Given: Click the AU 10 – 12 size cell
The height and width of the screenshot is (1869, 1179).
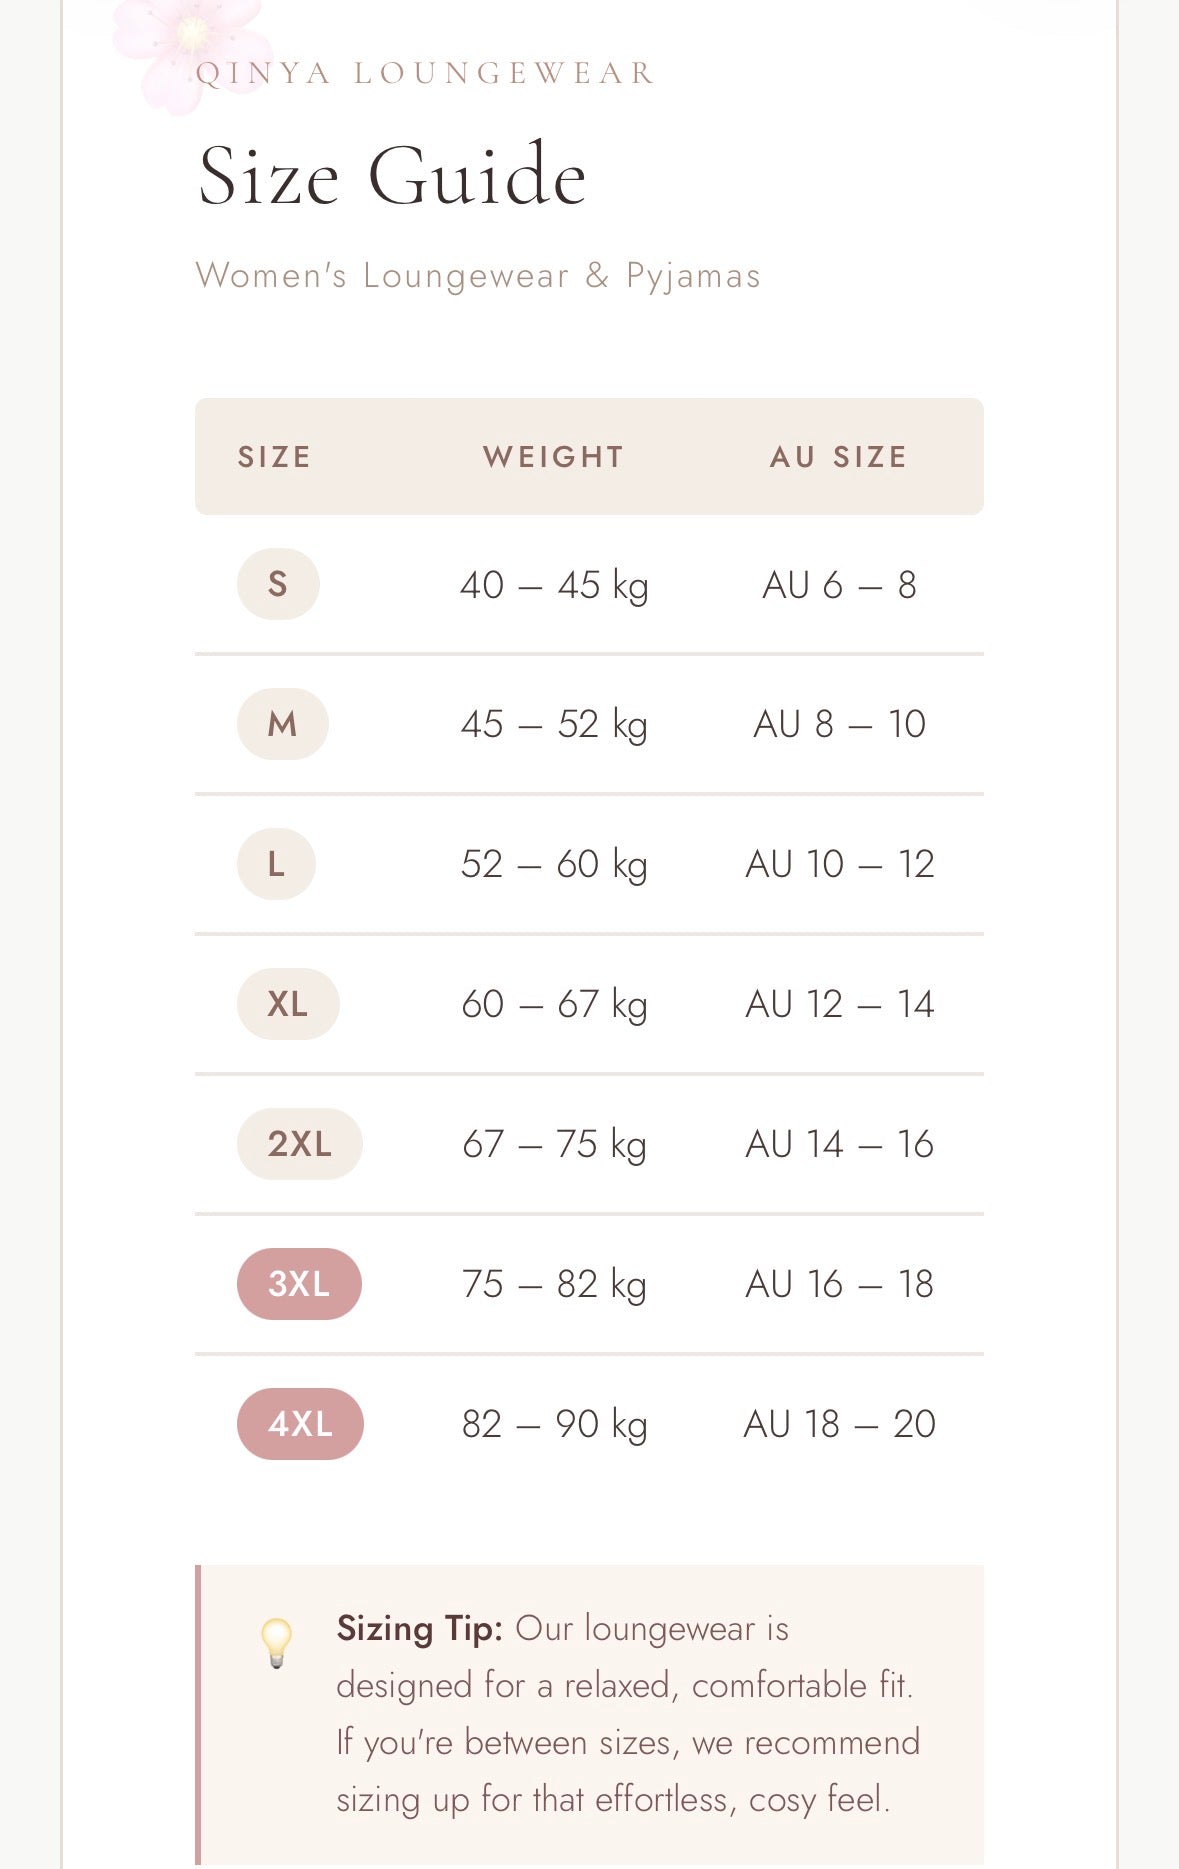Looking at the screenshot, I should point(840,864).
